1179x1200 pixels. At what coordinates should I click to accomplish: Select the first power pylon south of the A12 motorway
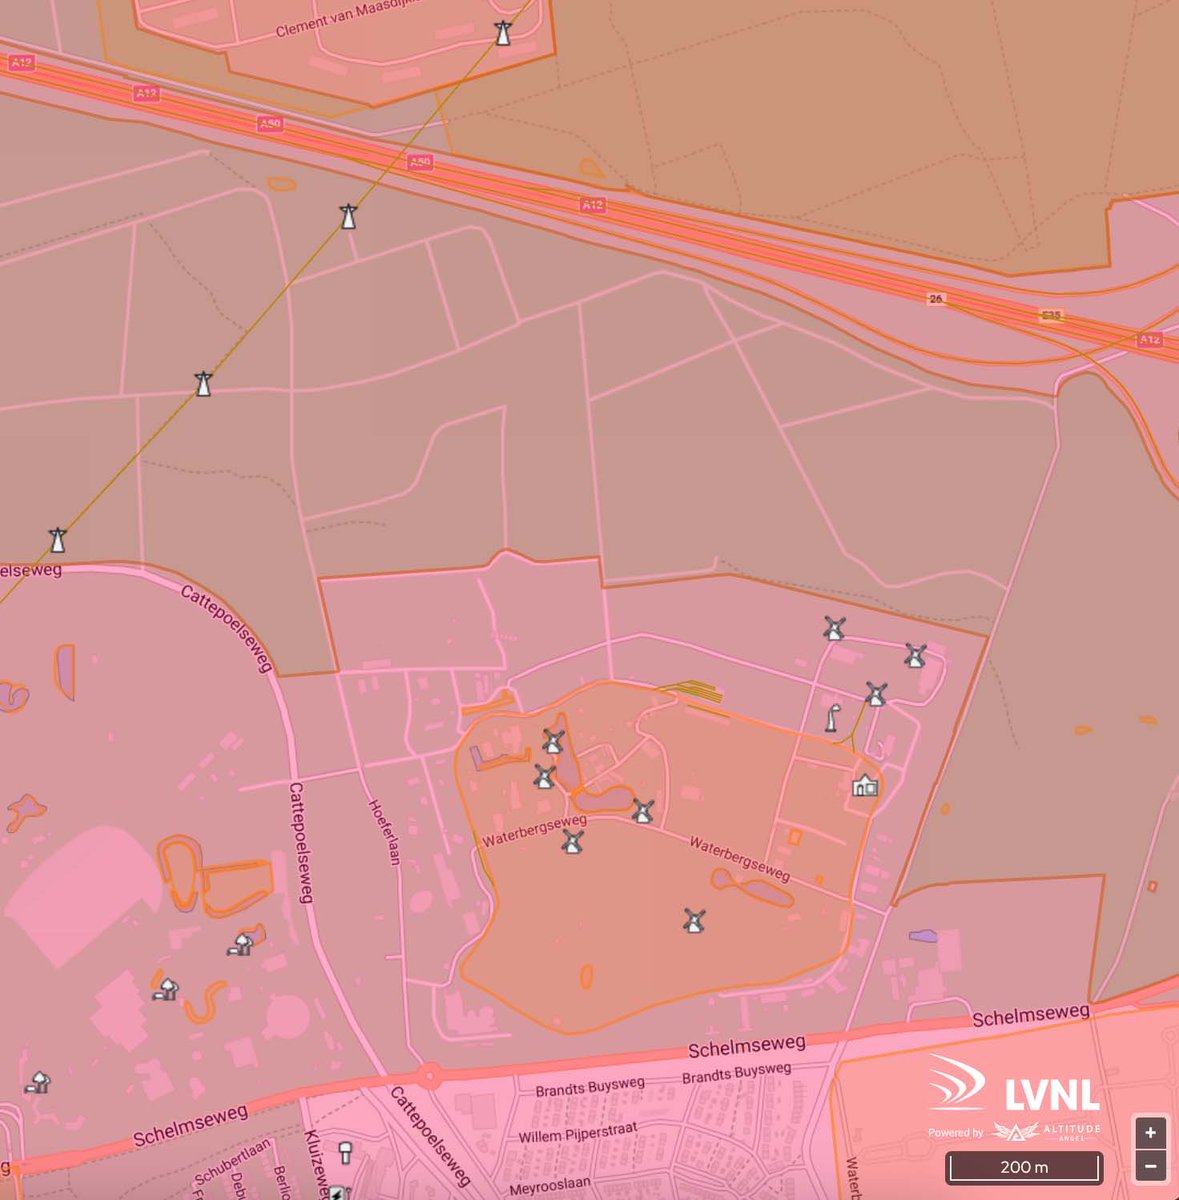tap(348, 216)
